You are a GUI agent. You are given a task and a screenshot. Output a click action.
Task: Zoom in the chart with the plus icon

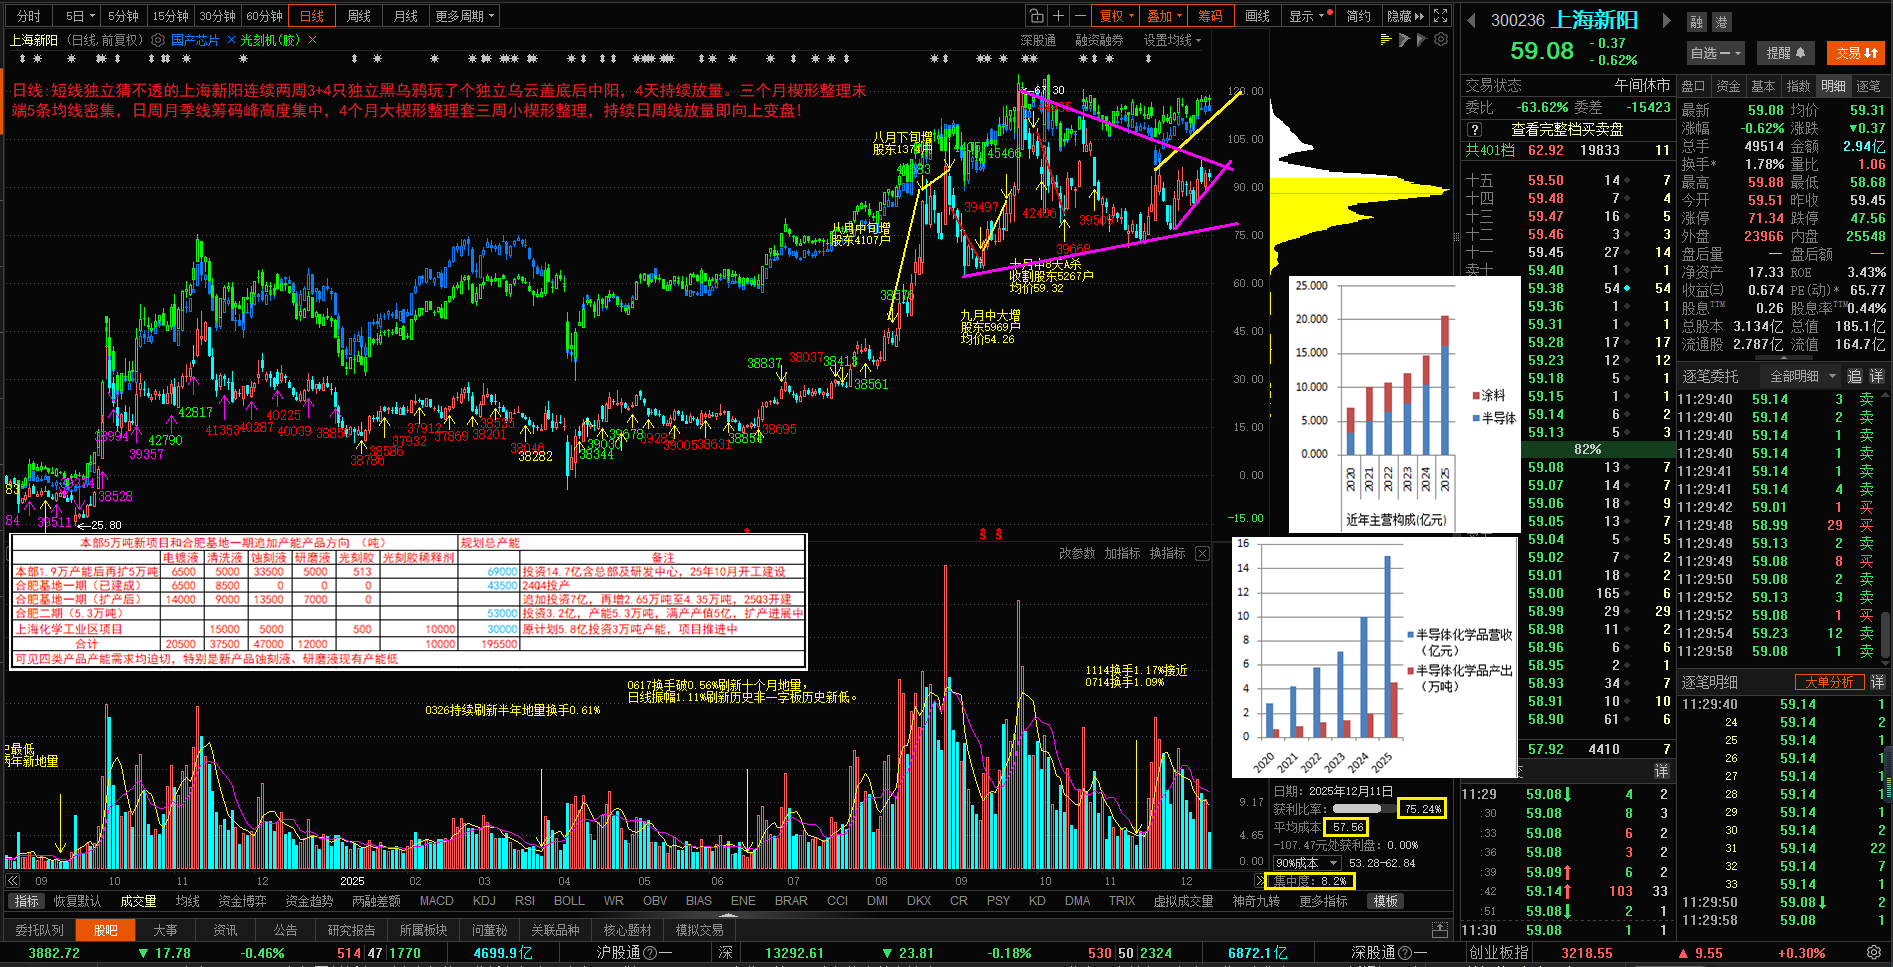point(1059,16)
